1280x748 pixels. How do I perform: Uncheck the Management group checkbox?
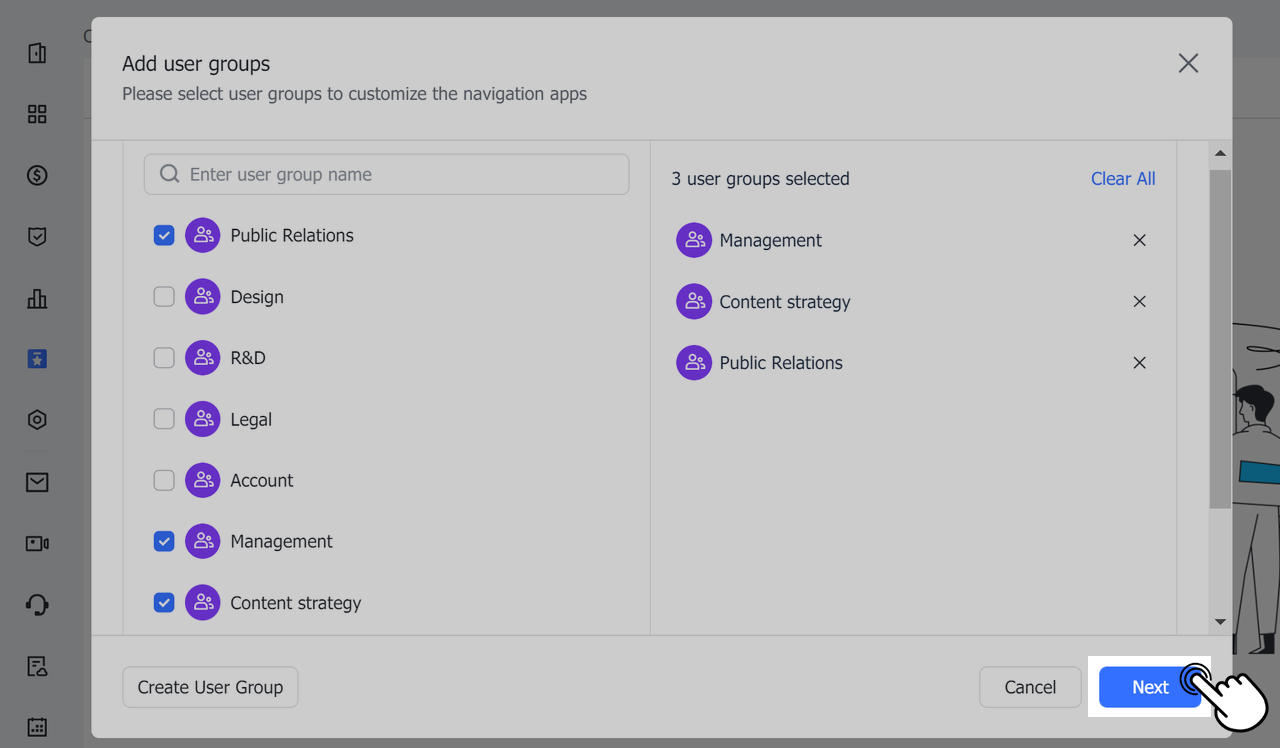click(x=163, y=541)
